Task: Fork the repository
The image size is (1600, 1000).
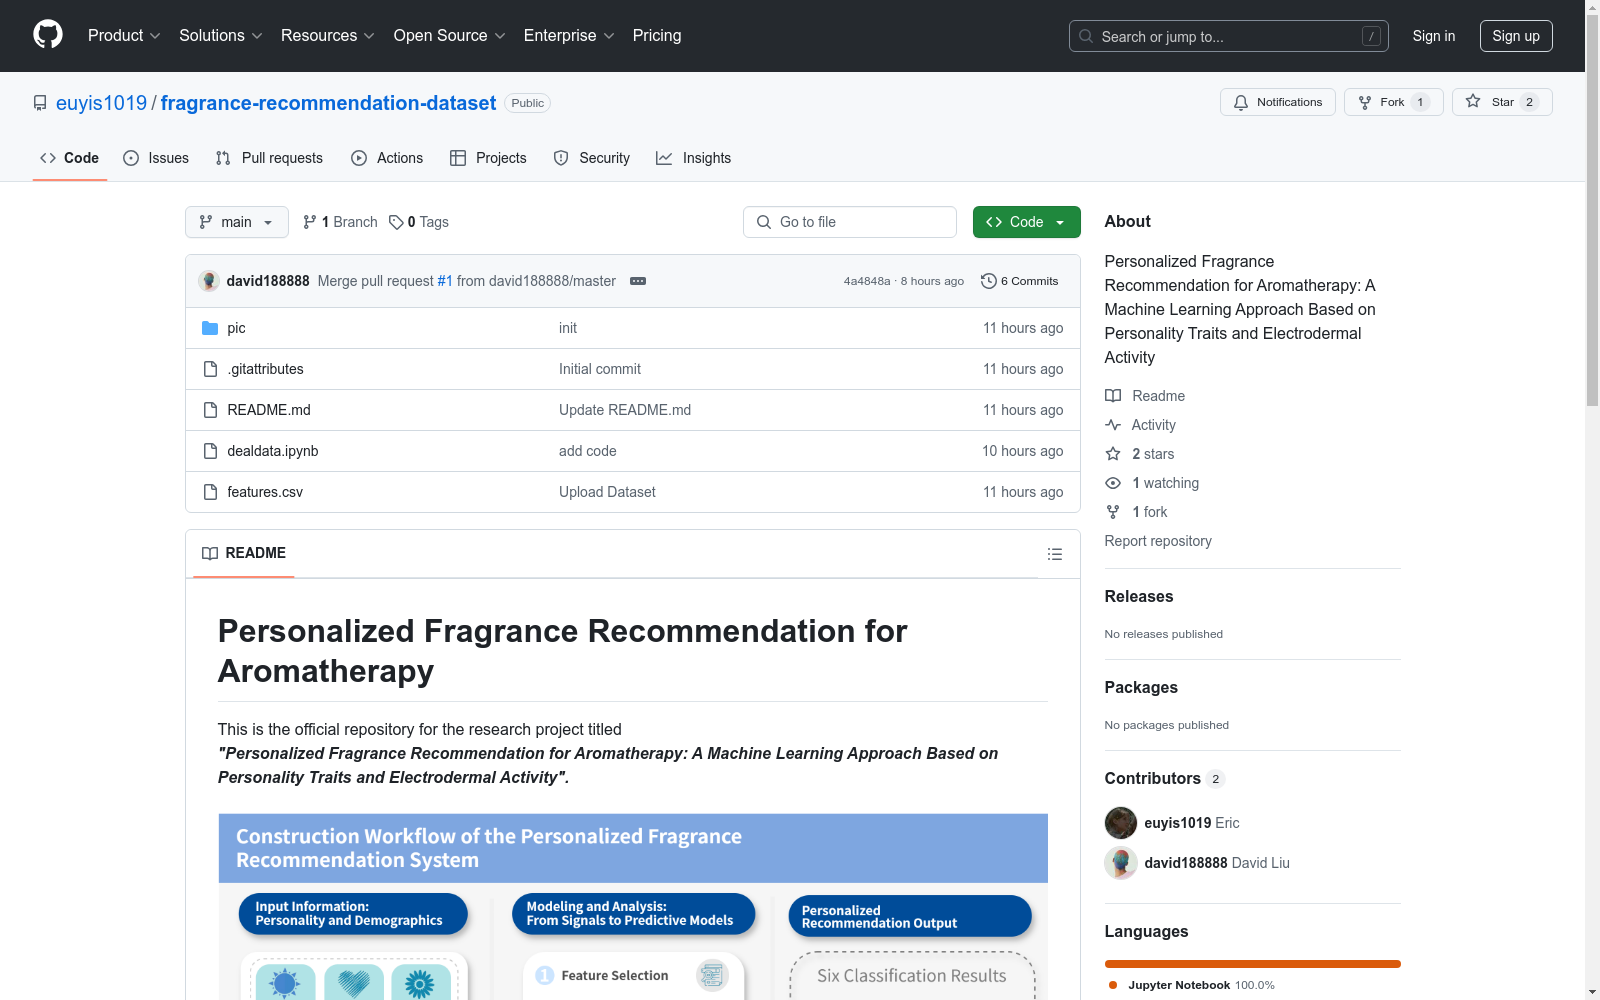Action: tap(1393, 102)
